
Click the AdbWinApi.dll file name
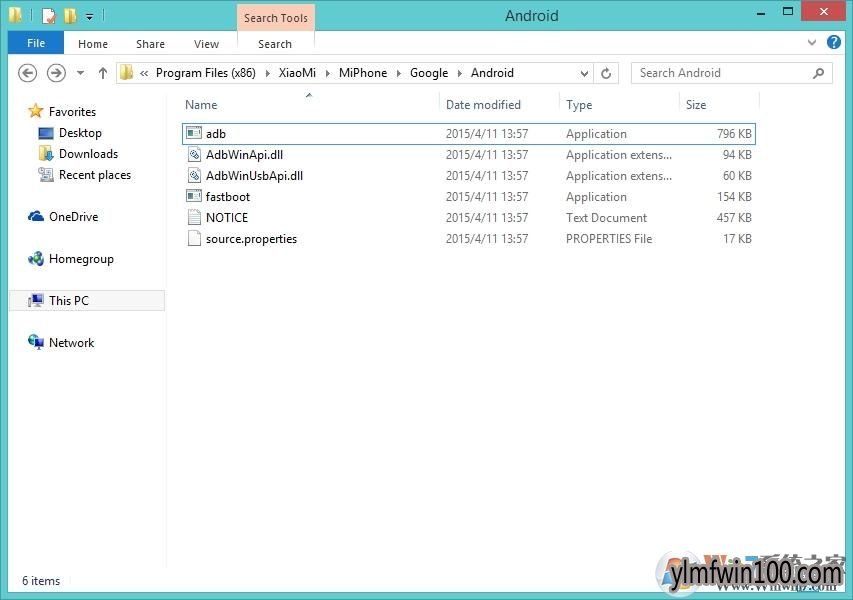coord(244,154)
